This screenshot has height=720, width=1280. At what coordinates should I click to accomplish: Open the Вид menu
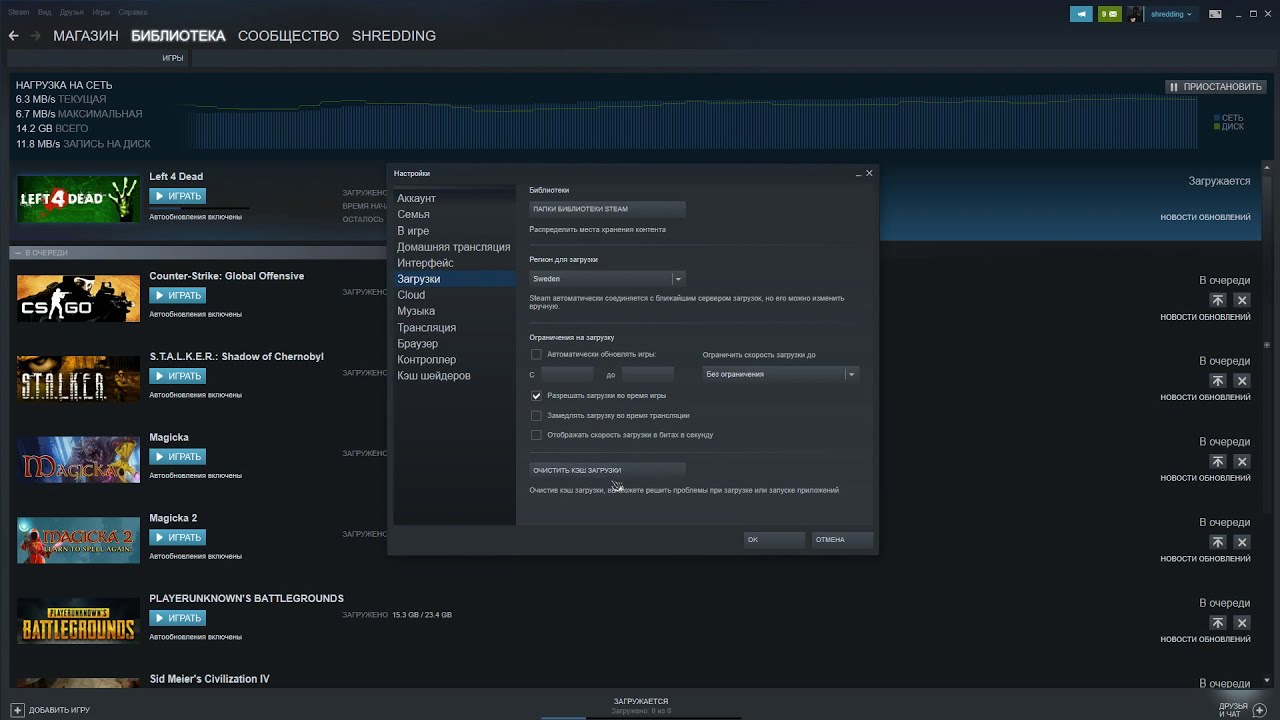click(x=44, y=12)
